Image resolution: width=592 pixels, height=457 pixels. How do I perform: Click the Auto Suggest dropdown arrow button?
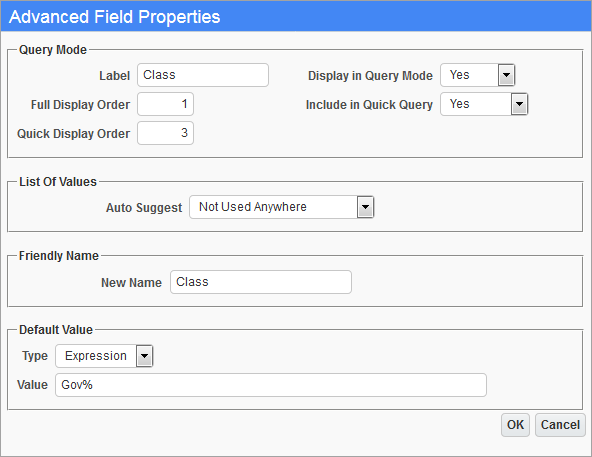point(365,207)
